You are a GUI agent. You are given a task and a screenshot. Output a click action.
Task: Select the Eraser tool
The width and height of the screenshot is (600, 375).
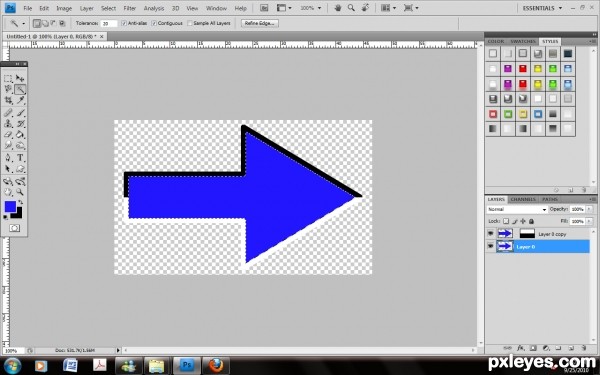[8, 135]
